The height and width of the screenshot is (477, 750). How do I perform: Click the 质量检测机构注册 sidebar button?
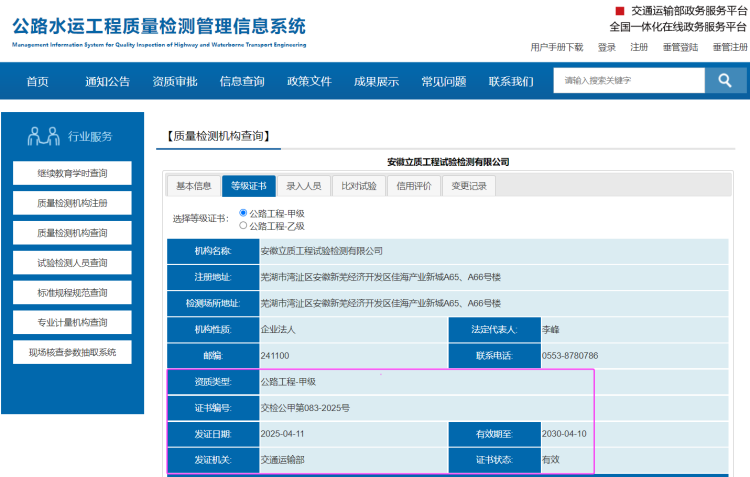(x=72, y=203)
